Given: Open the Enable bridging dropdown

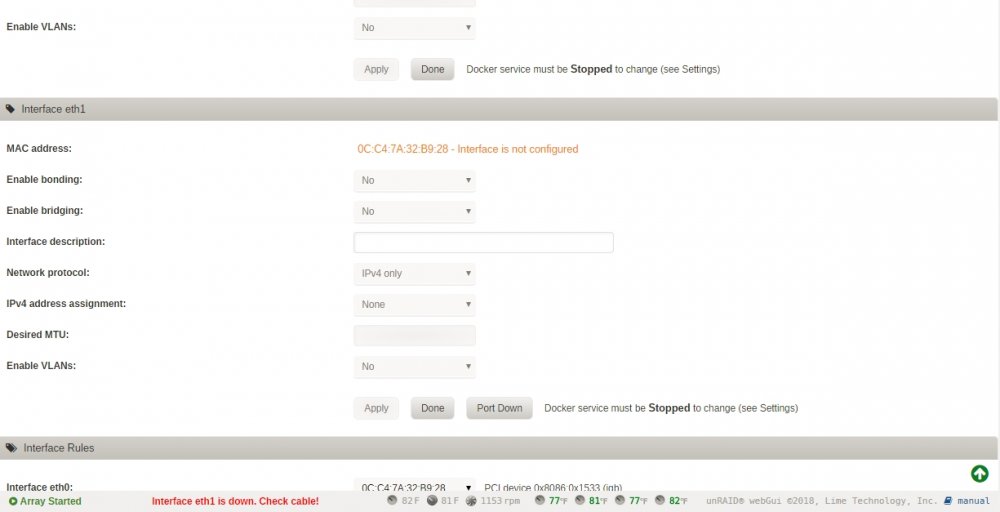Looking at the screenshot, I should [415, 211].
